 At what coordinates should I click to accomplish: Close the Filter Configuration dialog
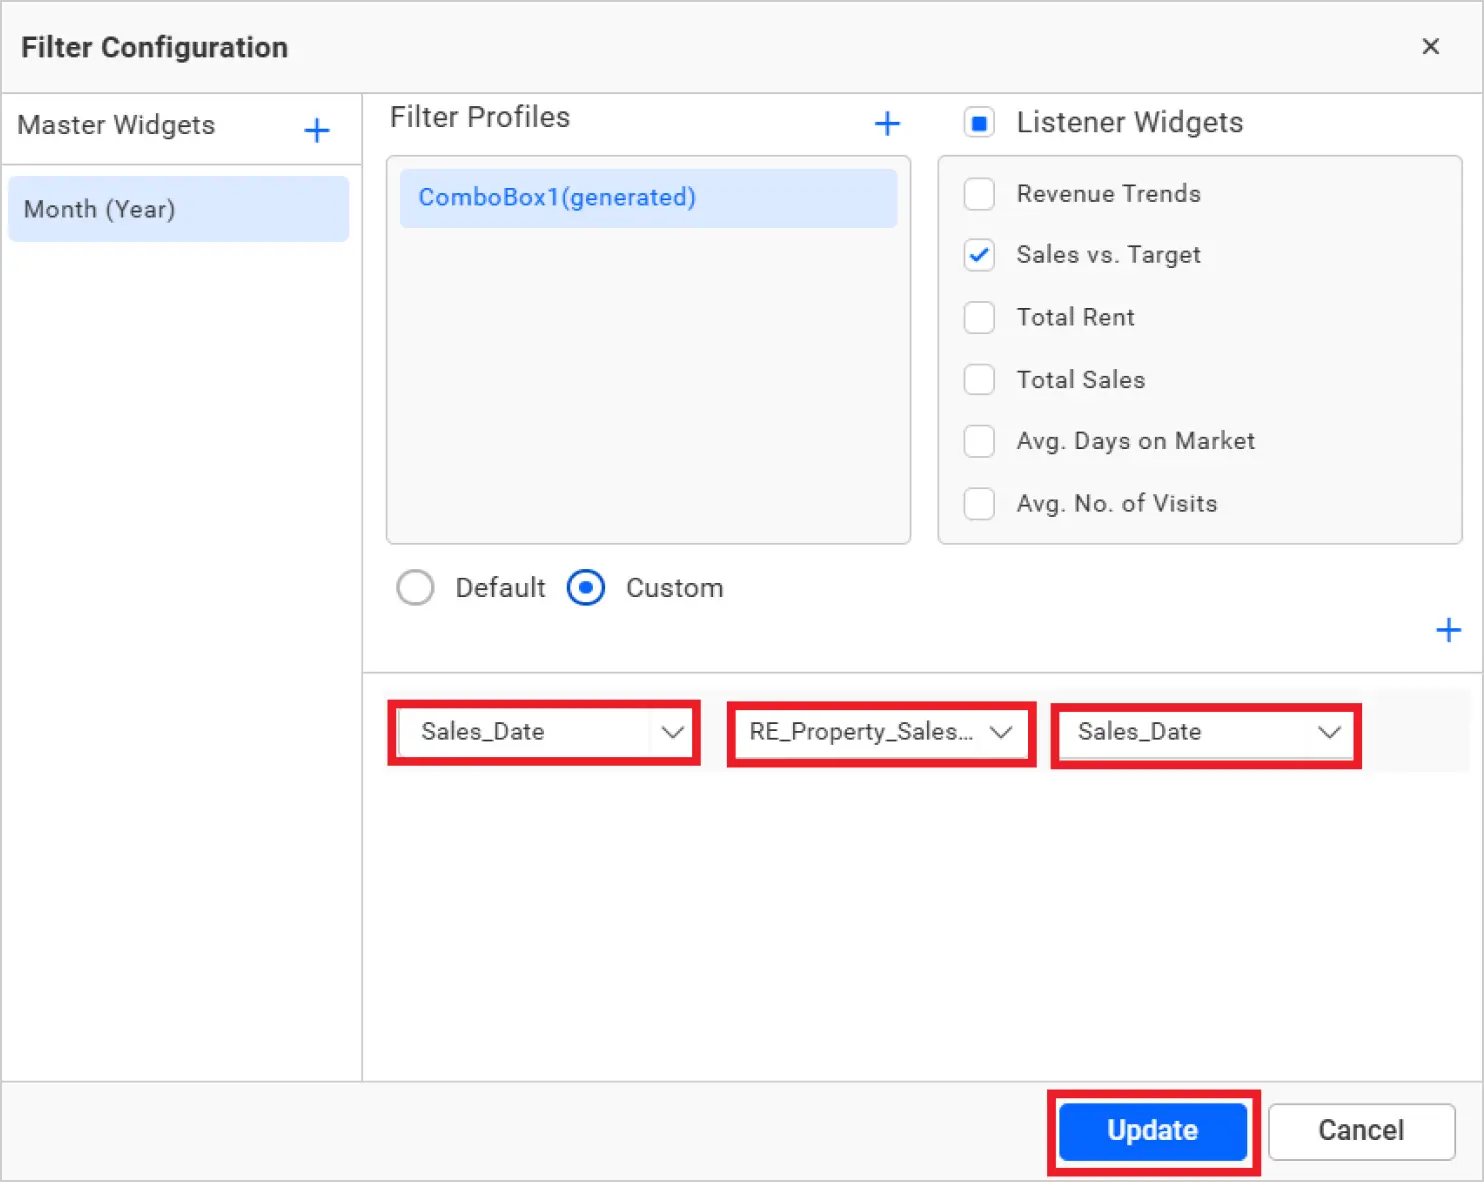point(1431,46)
